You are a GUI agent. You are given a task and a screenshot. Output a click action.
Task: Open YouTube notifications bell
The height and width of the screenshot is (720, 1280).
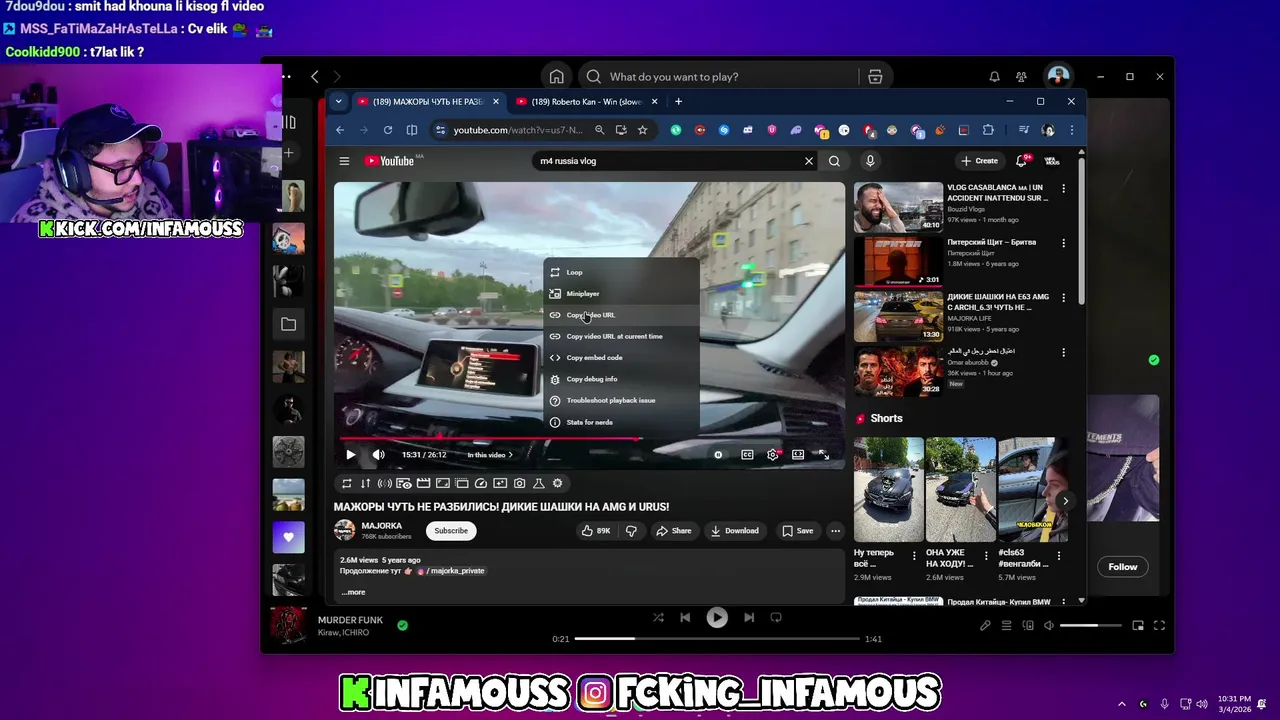[x=1022, y=160]
